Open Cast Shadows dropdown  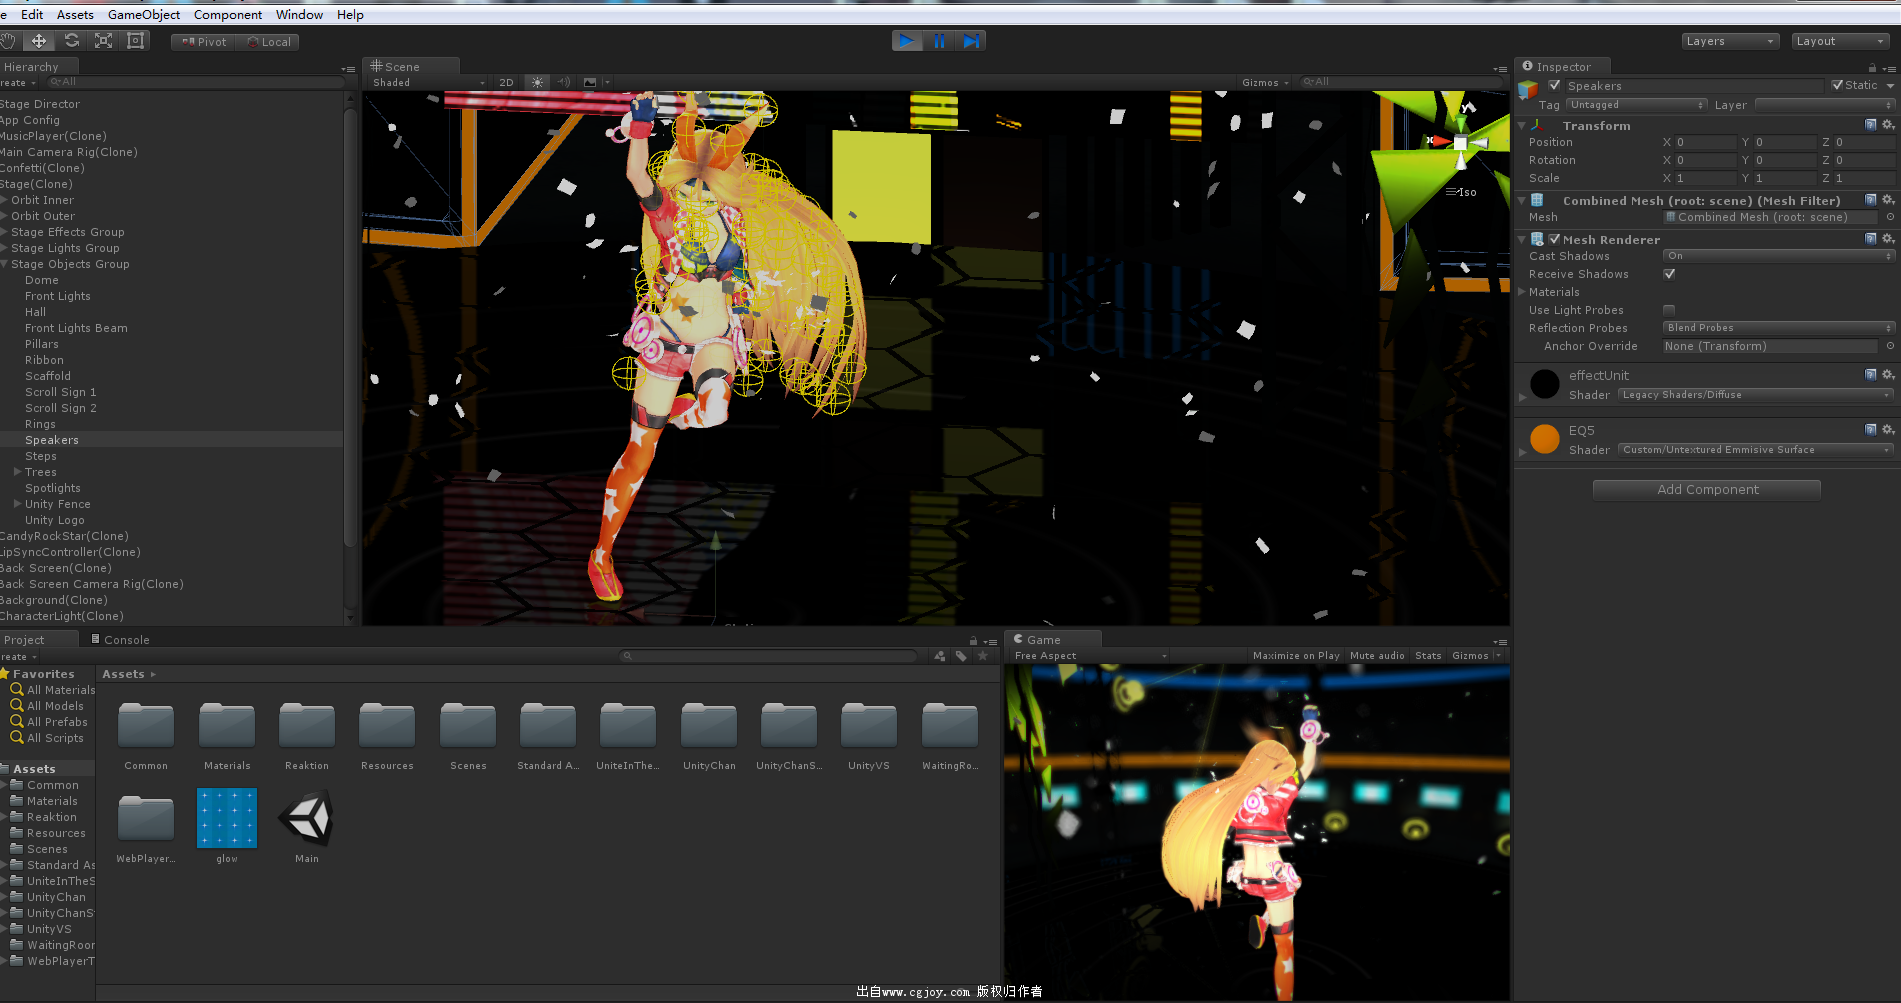click(1779, 256)
